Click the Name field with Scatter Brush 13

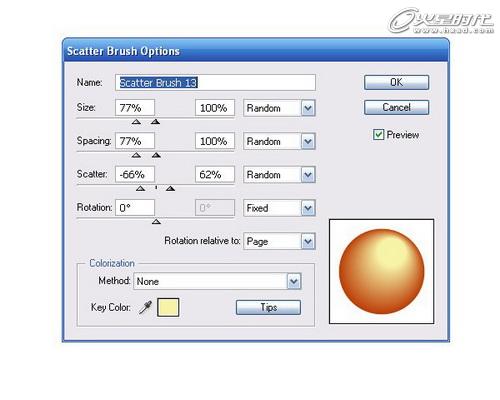point(215,82)
